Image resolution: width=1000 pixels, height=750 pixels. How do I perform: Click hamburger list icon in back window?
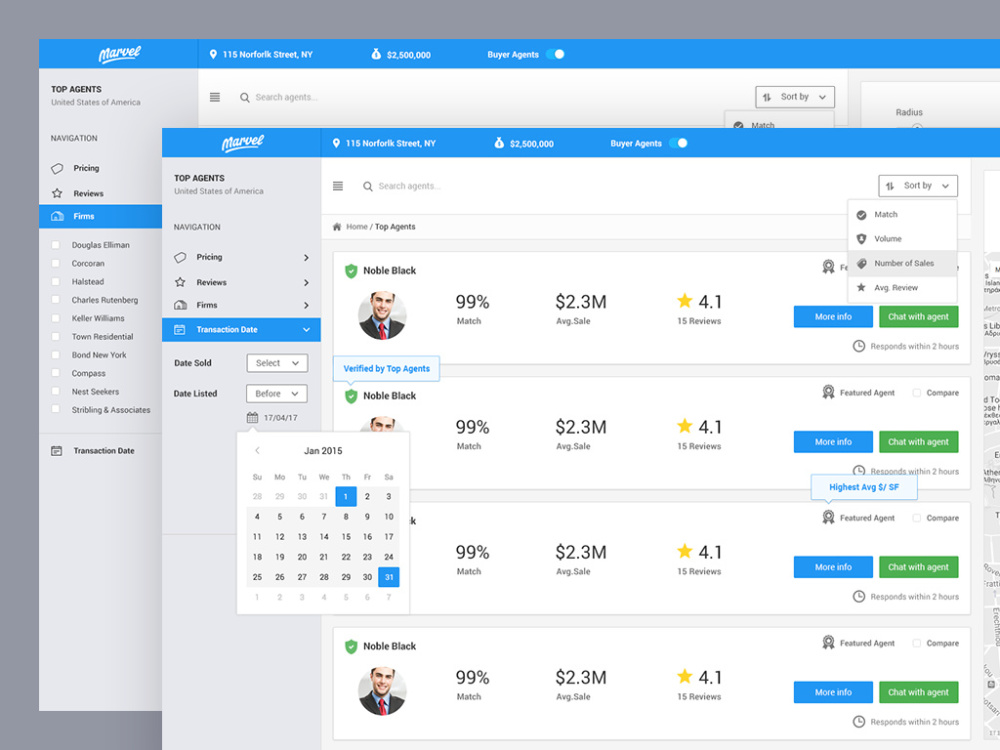[x=215, y=97]
